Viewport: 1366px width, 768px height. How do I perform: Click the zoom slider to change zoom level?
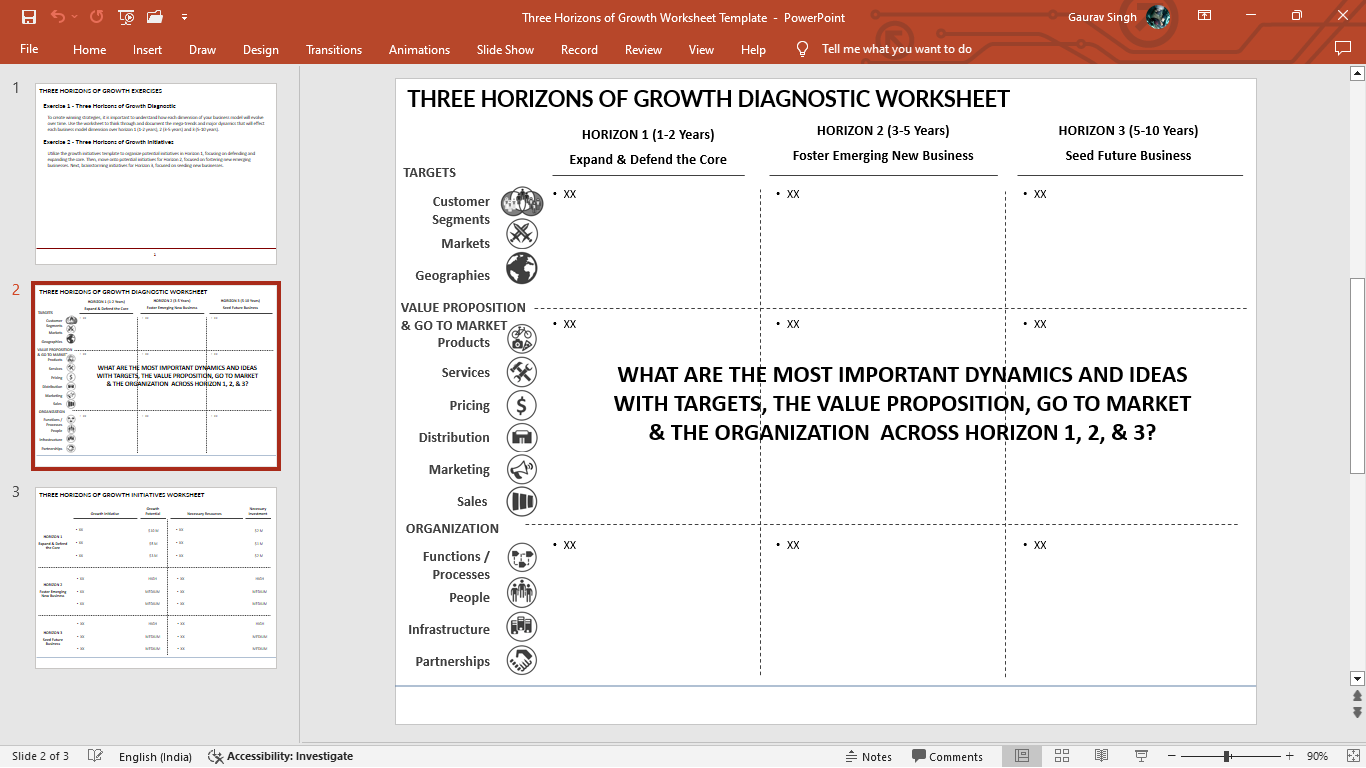(x=1225, y=757)
